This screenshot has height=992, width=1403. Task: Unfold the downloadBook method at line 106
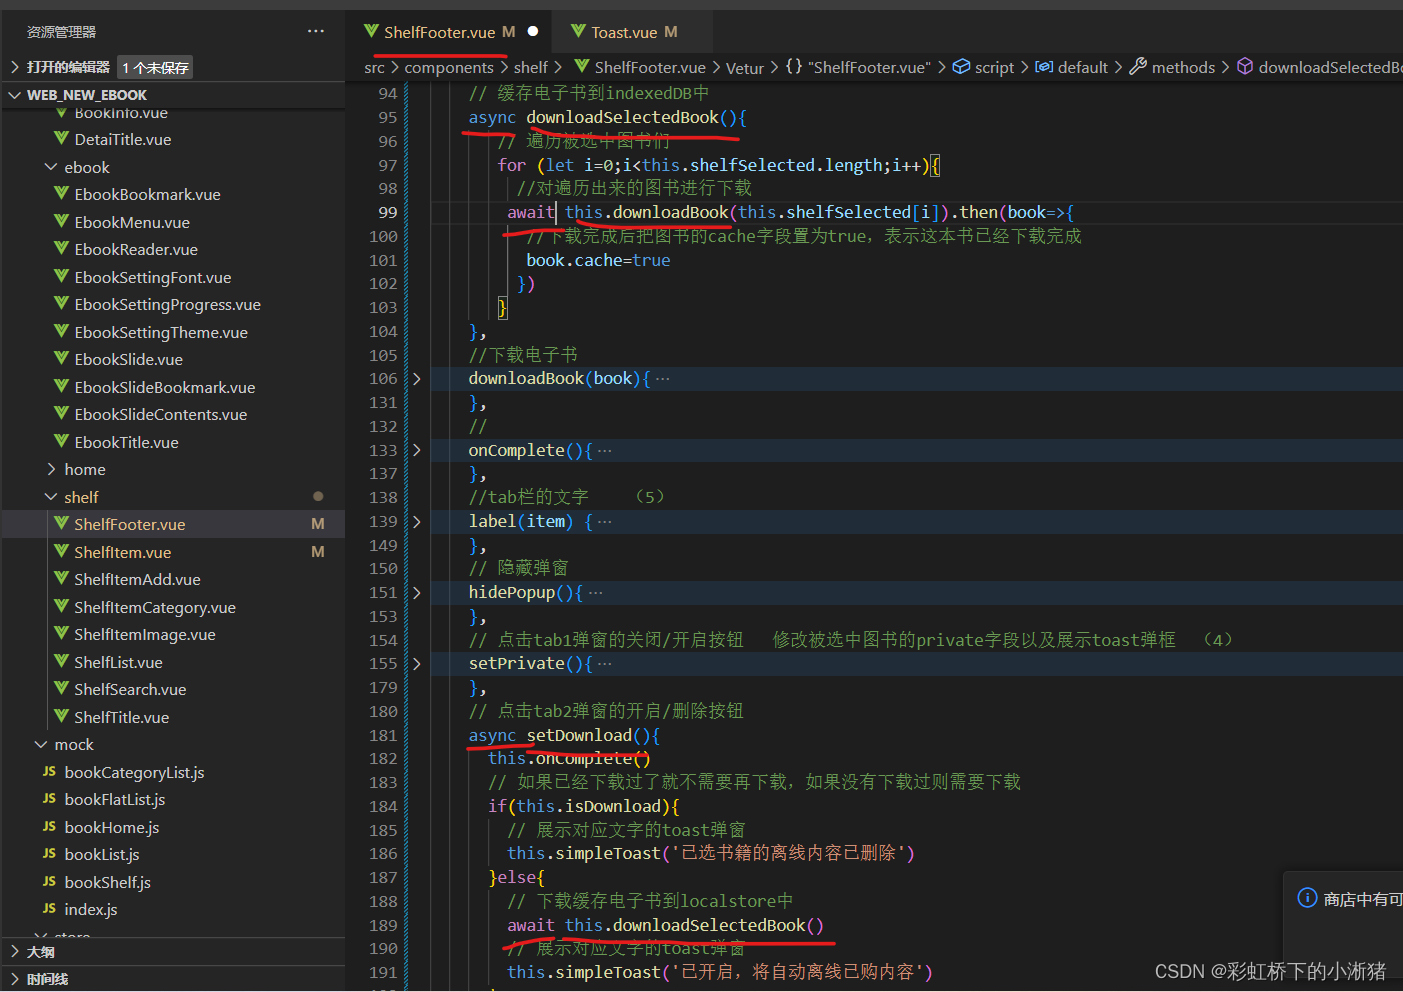point(417,379)
